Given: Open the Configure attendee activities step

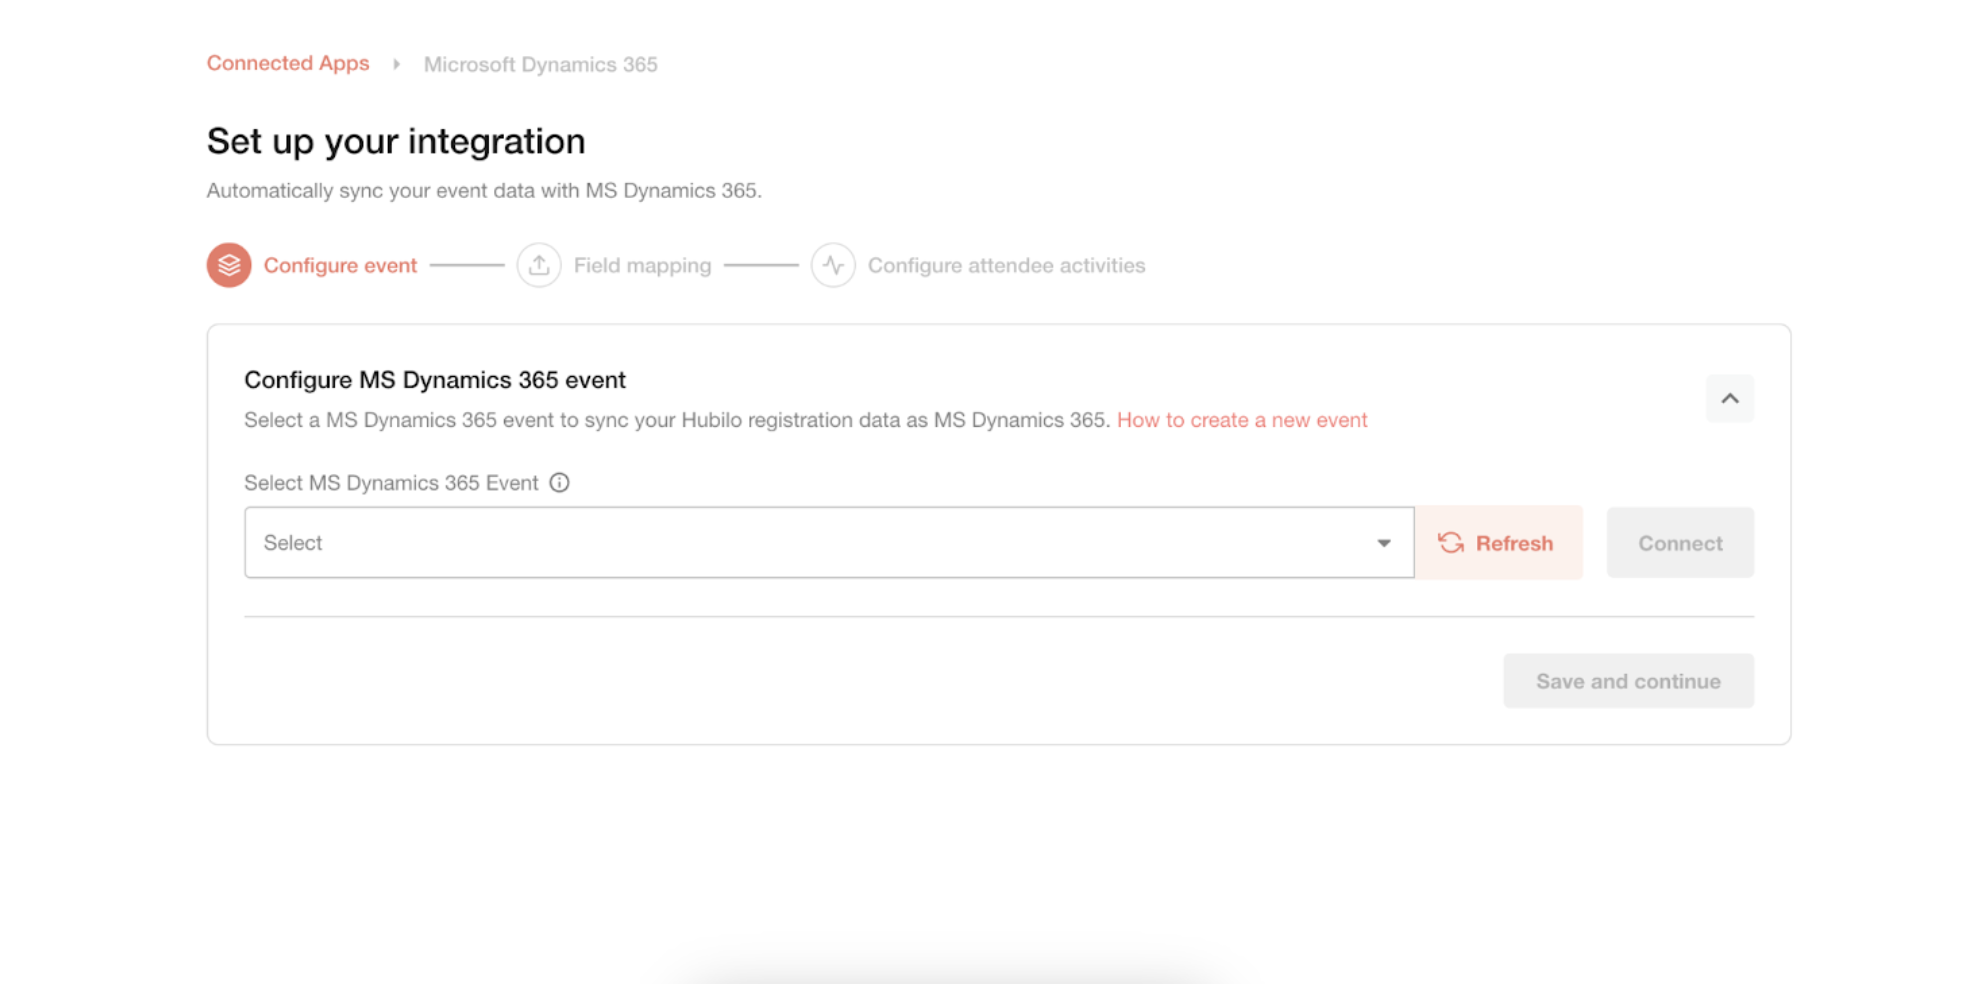Looking at the screenshot, I should click(x=1006, y=266).
